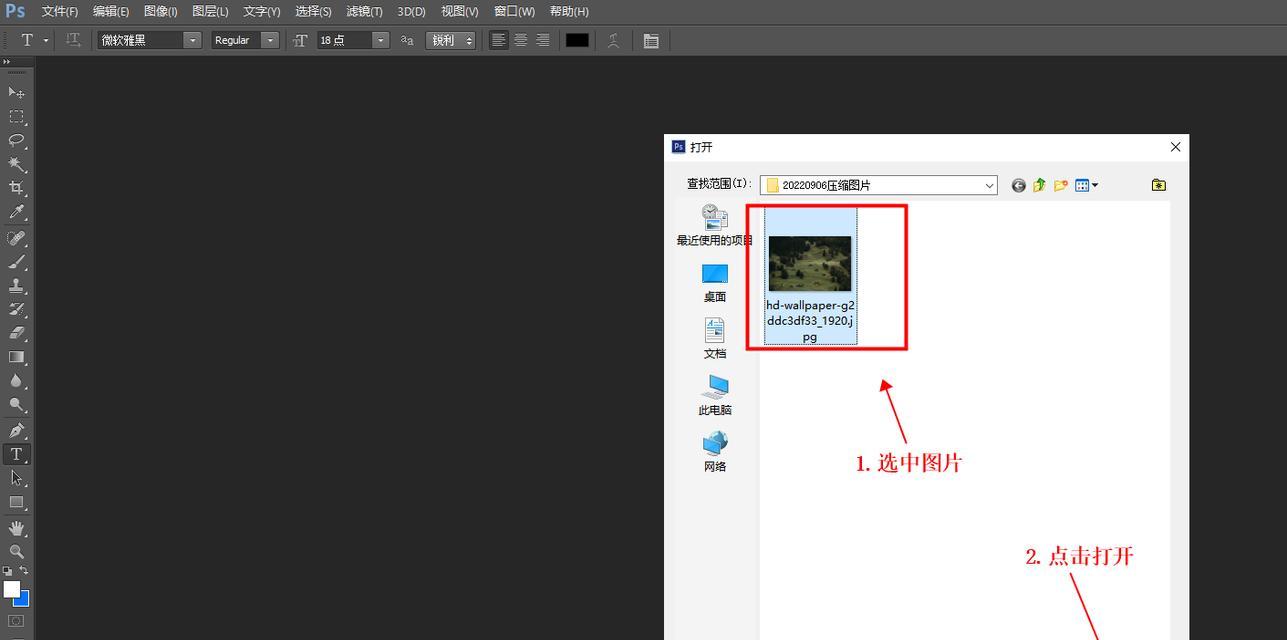Select the Zoom tool

click(16, 552)
